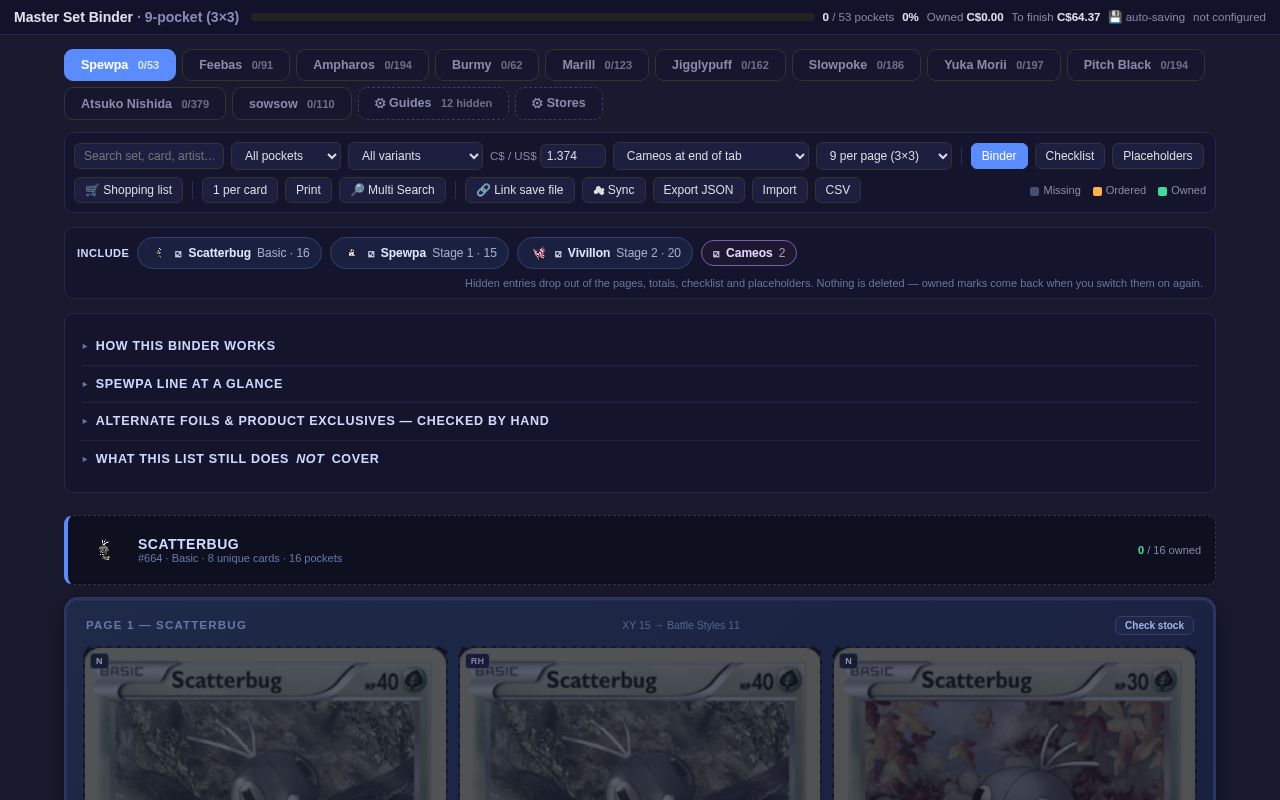Click the Scatterbug sprite in the Include row

[159, 253]
